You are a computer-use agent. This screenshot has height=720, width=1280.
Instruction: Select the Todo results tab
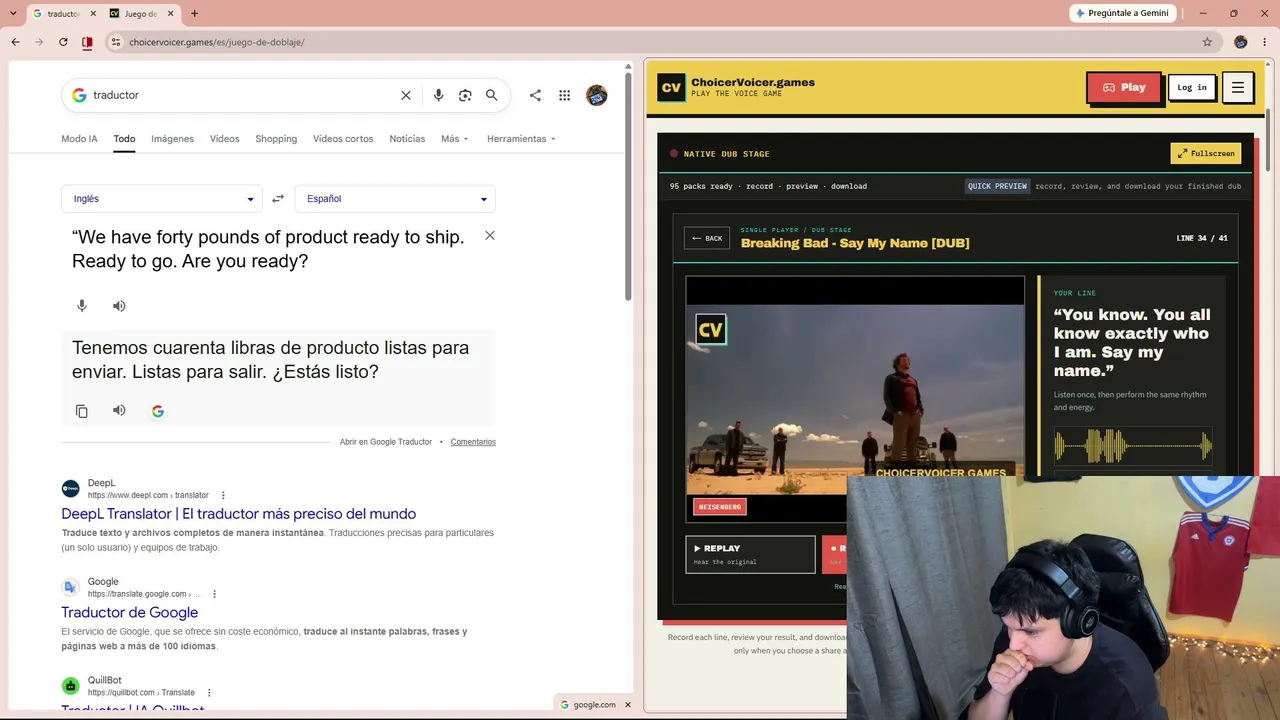click(x=124, y=139)
